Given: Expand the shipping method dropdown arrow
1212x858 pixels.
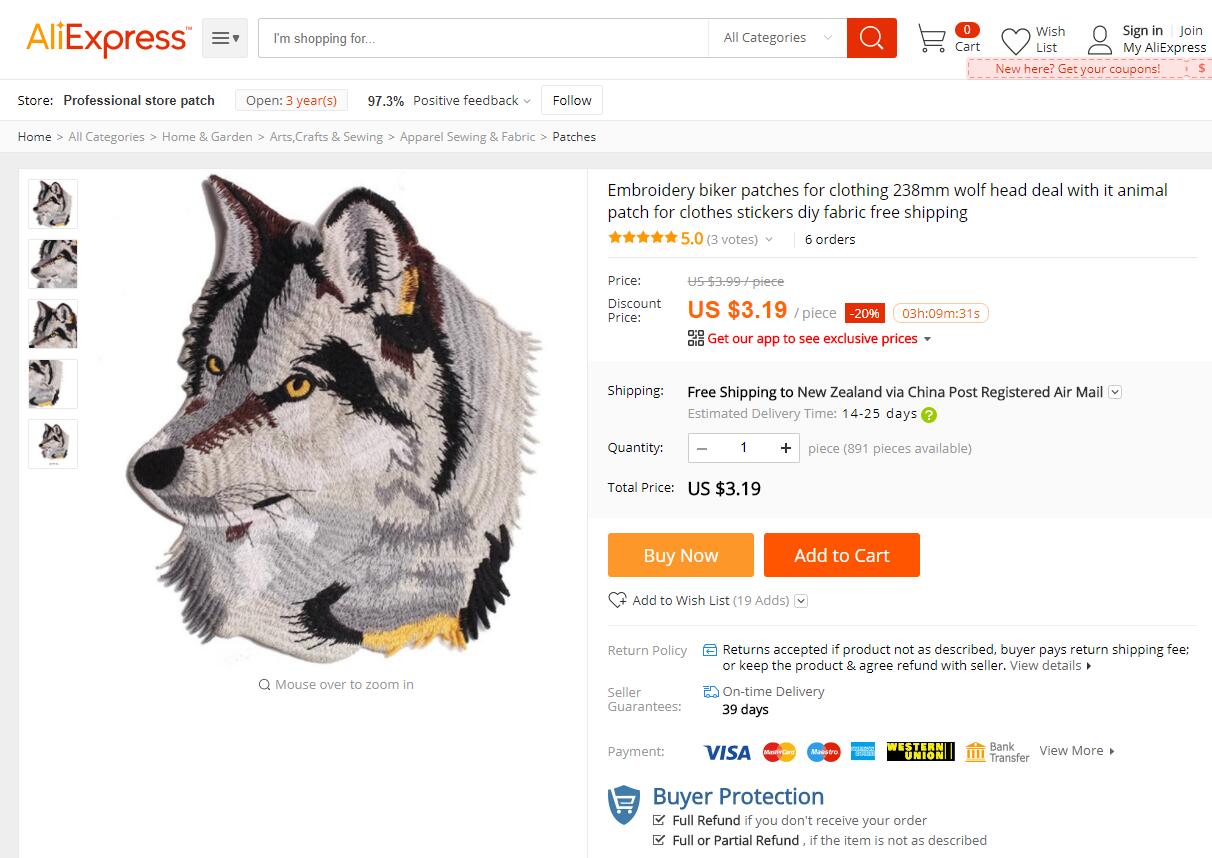Looking at the screenshot, I should pyautogui.click(x=1115, y=392).
